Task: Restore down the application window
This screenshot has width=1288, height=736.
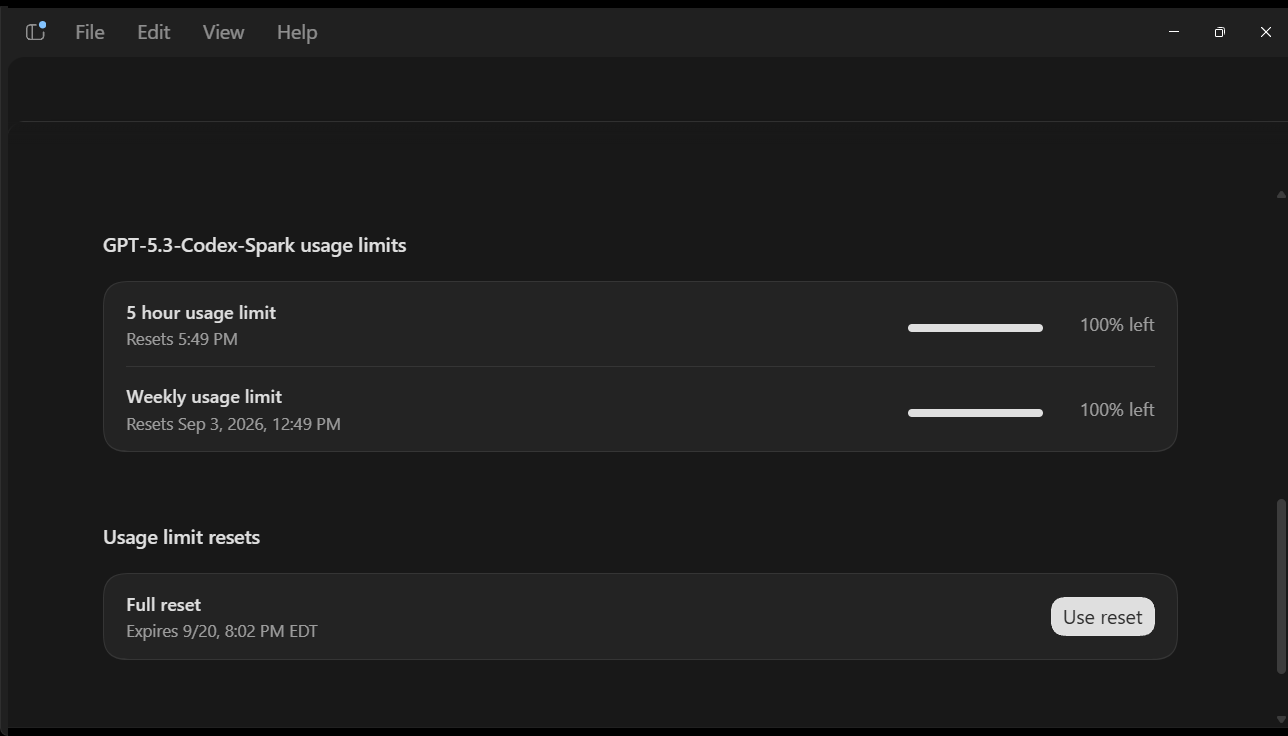Action: click(x=1220, y=32)
